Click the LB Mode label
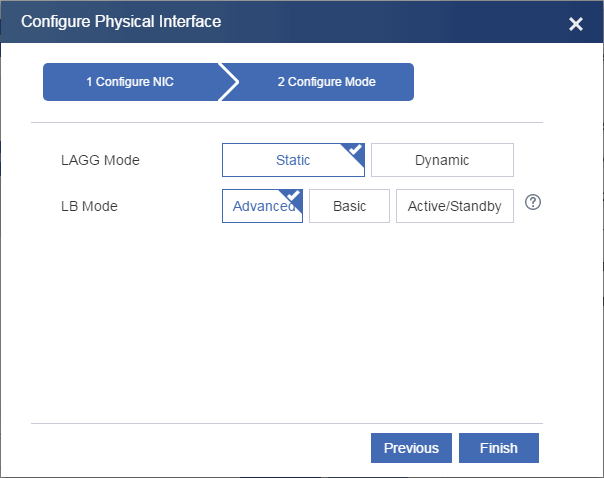Image resolution: width=604 pixels, height=478 pixels. click(x=89, y=207)
